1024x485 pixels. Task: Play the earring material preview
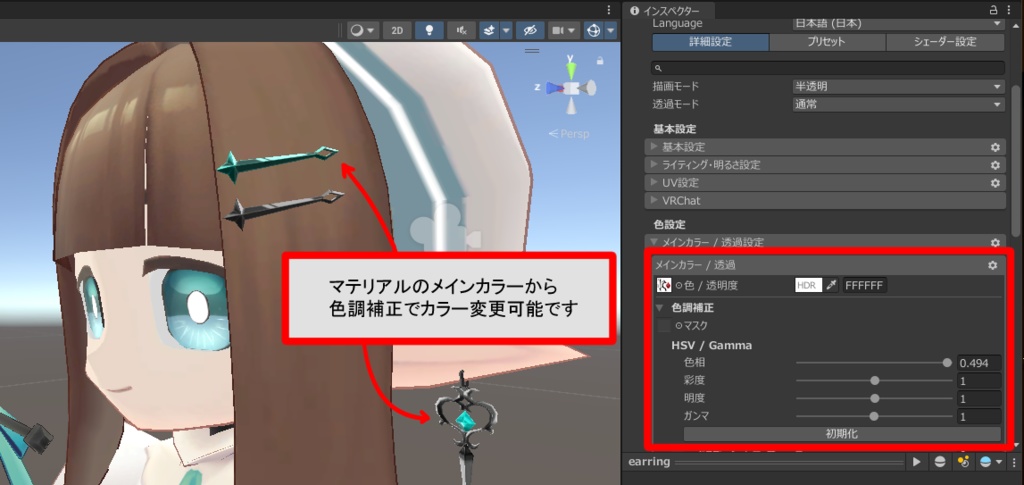pos(917,462)
